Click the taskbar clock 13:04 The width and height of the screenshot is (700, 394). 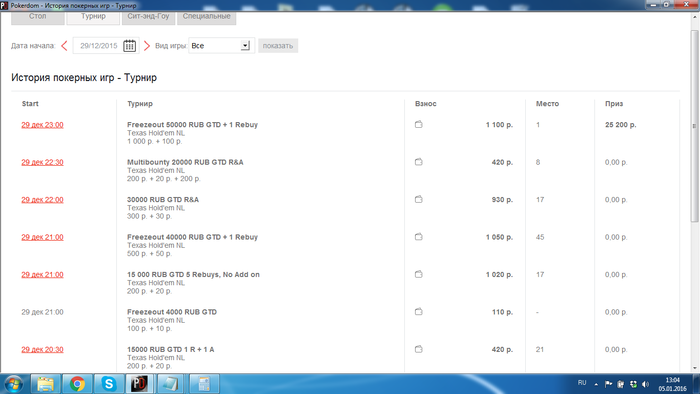pos(672,380)
